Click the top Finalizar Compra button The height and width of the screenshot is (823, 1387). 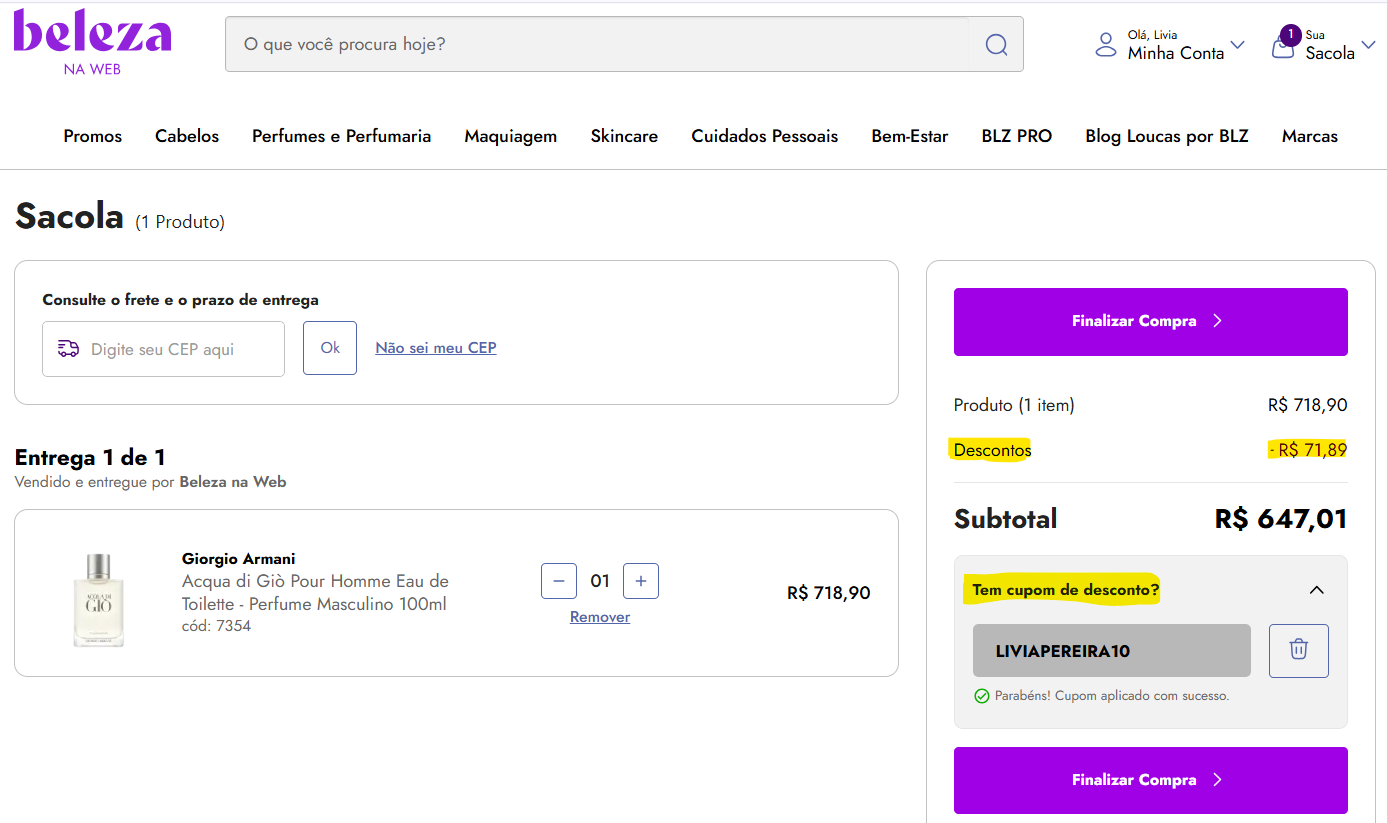1151,322
